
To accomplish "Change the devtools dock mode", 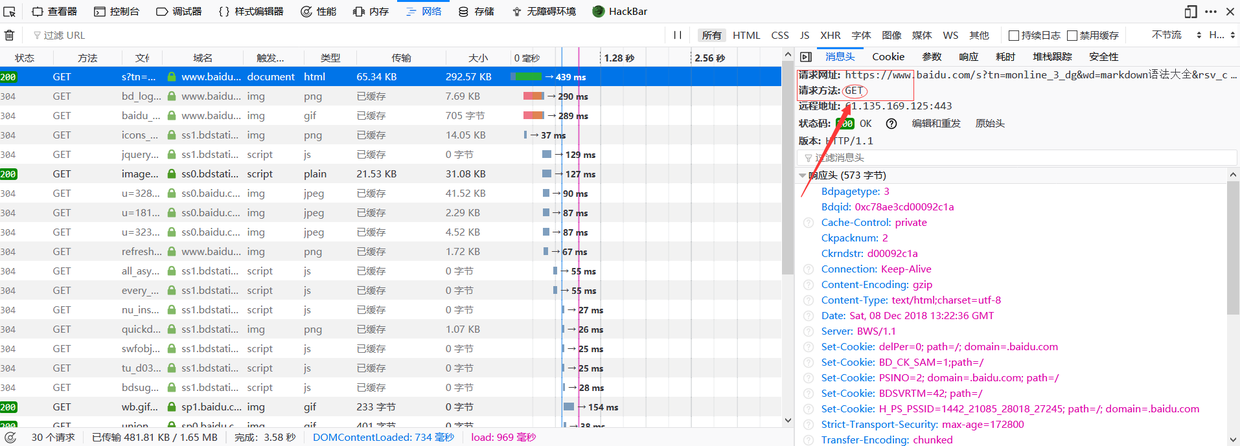I will pos(1189,12).
